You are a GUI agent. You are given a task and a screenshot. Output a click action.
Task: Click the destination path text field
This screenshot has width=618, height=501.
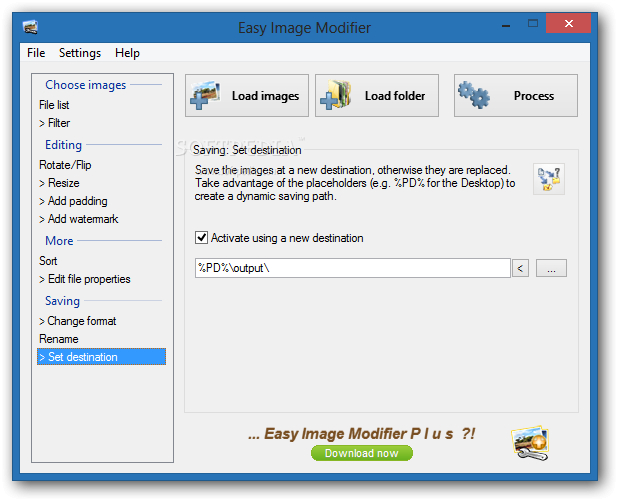[x=353, y=268]
